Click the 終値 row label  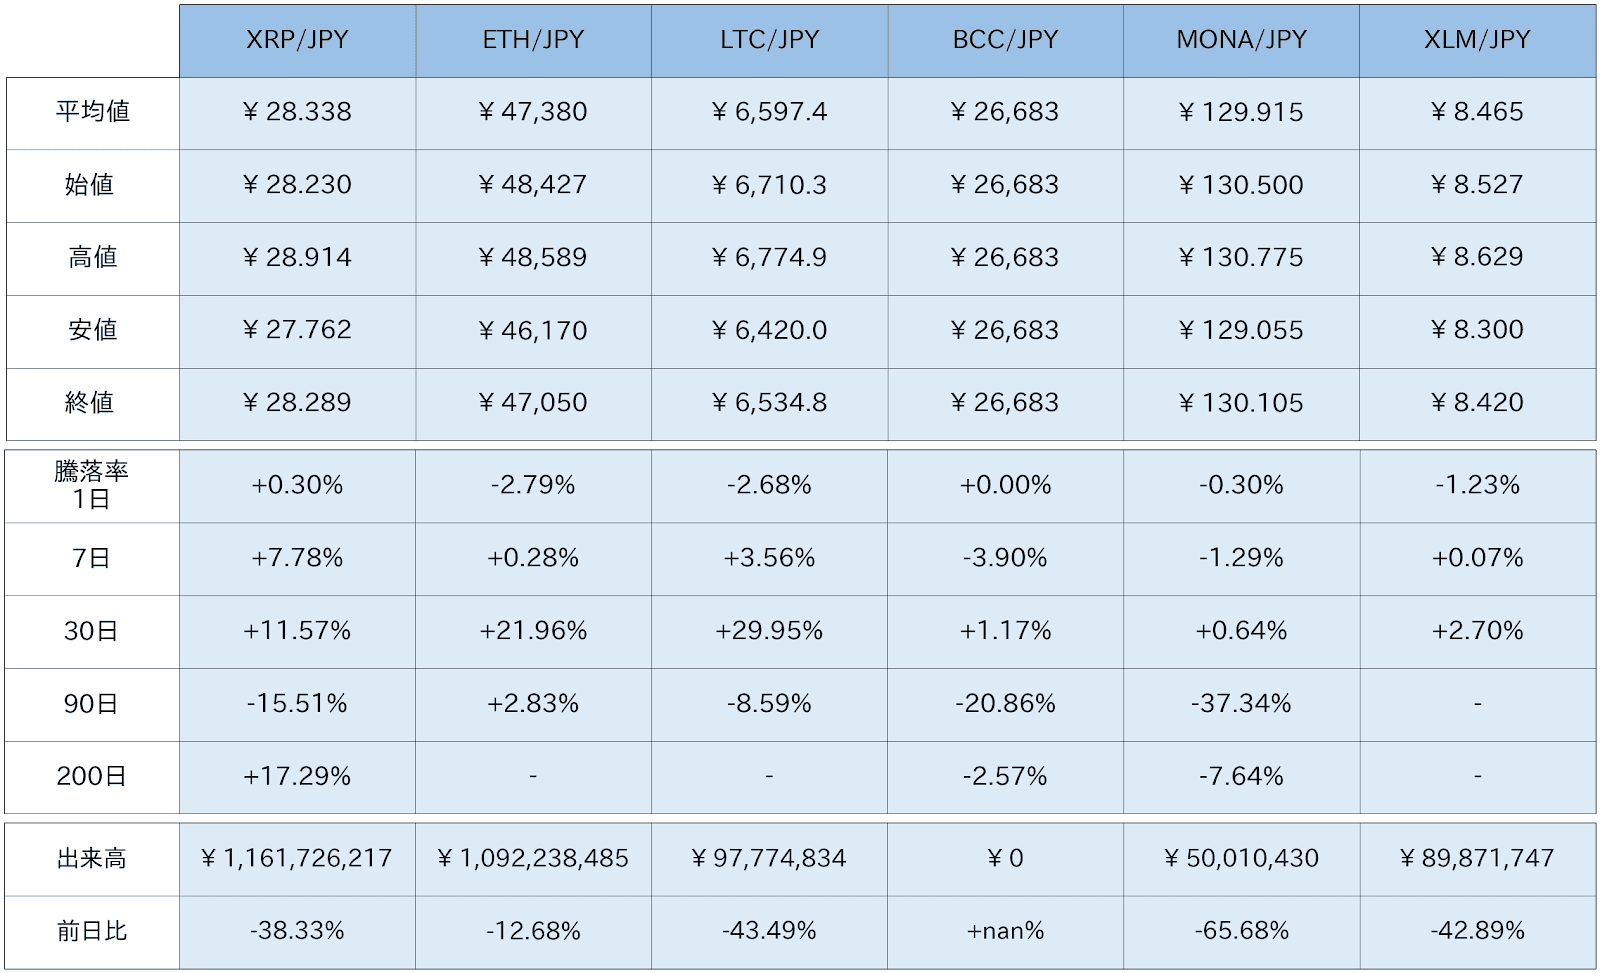pos(92,403)
